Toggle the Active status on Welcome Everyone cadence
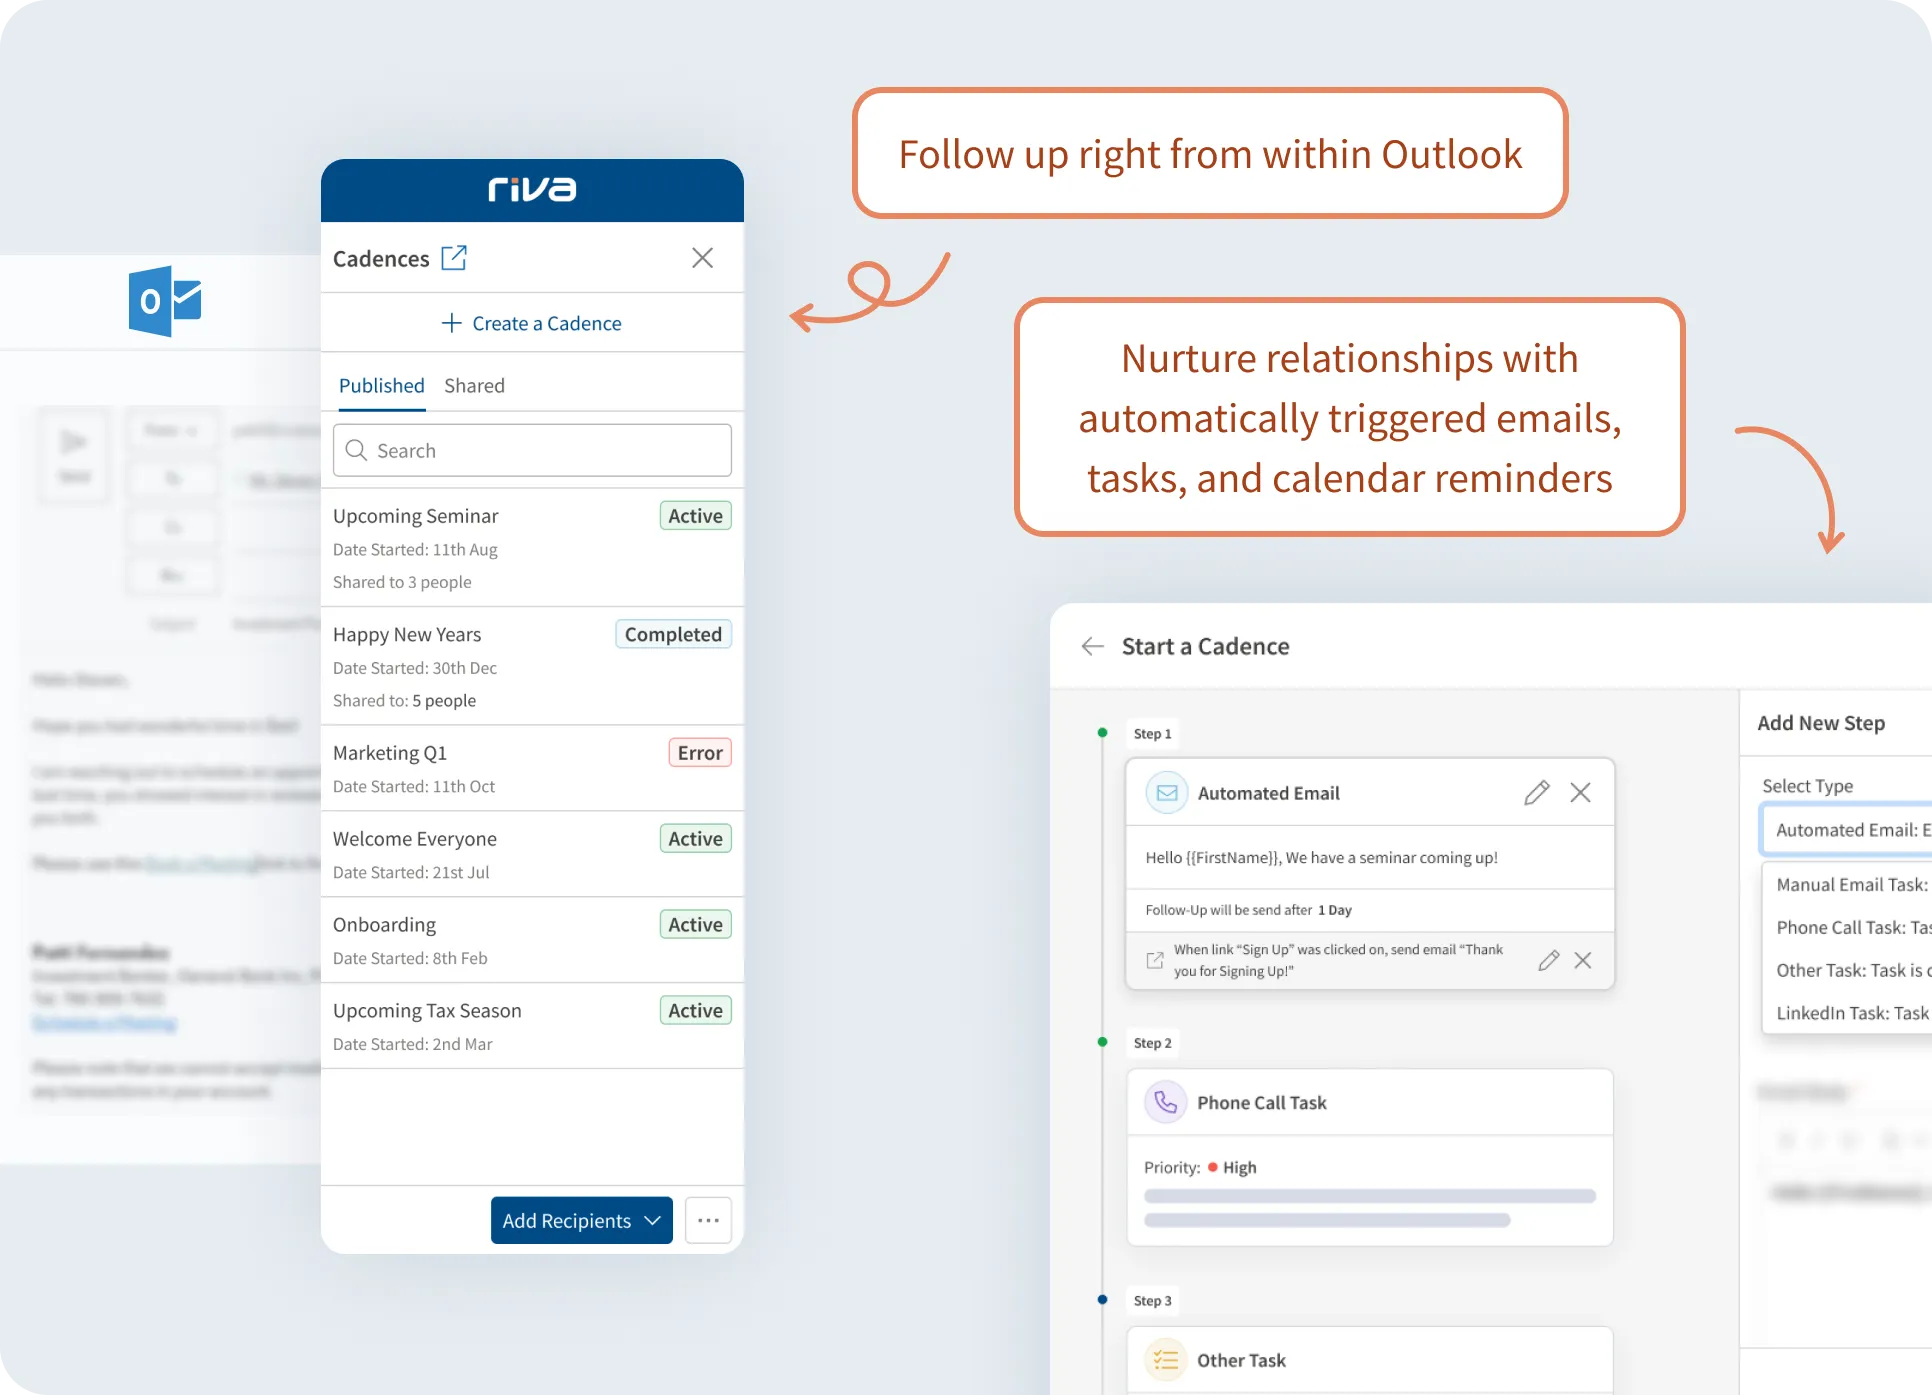The image size is (1932, 1395). click(694, 838)
